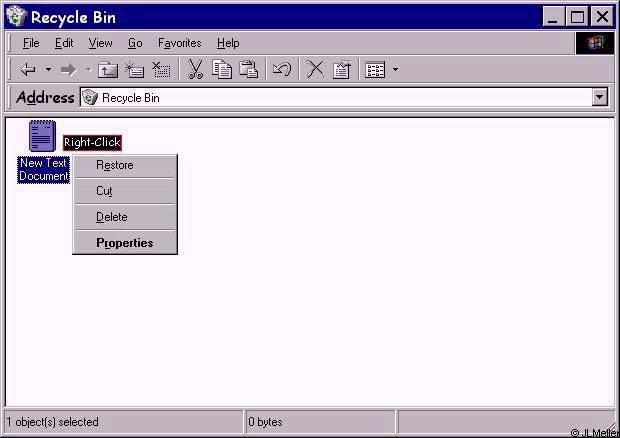The height and width of the screenshot is (438, 620).
Task: Open the Help menu
Action: click(x=228, y=43)
